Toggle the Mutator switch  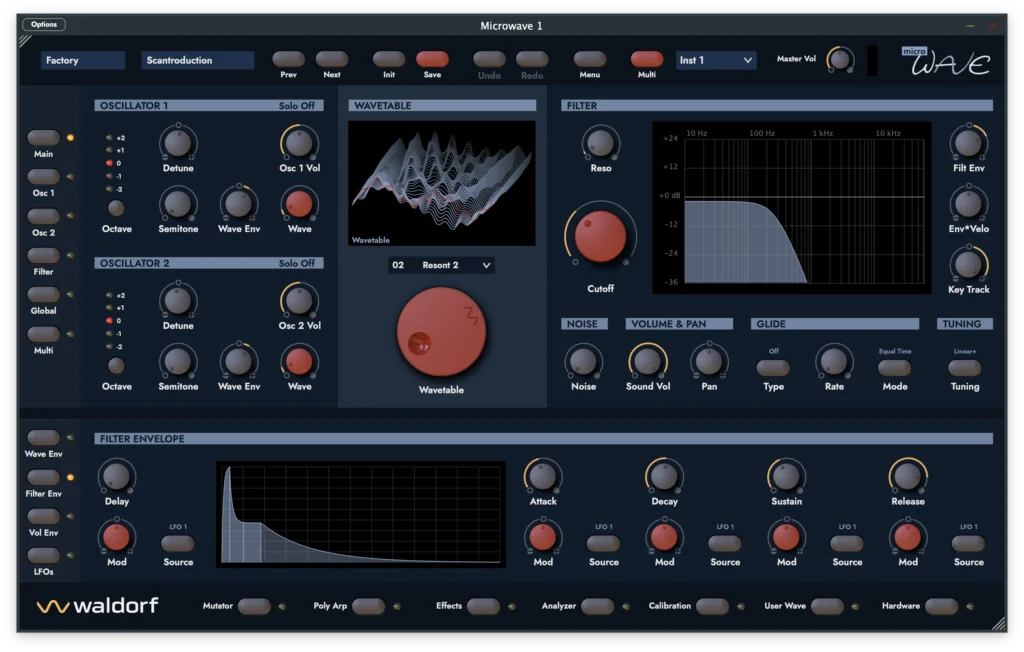pos(255,606)
